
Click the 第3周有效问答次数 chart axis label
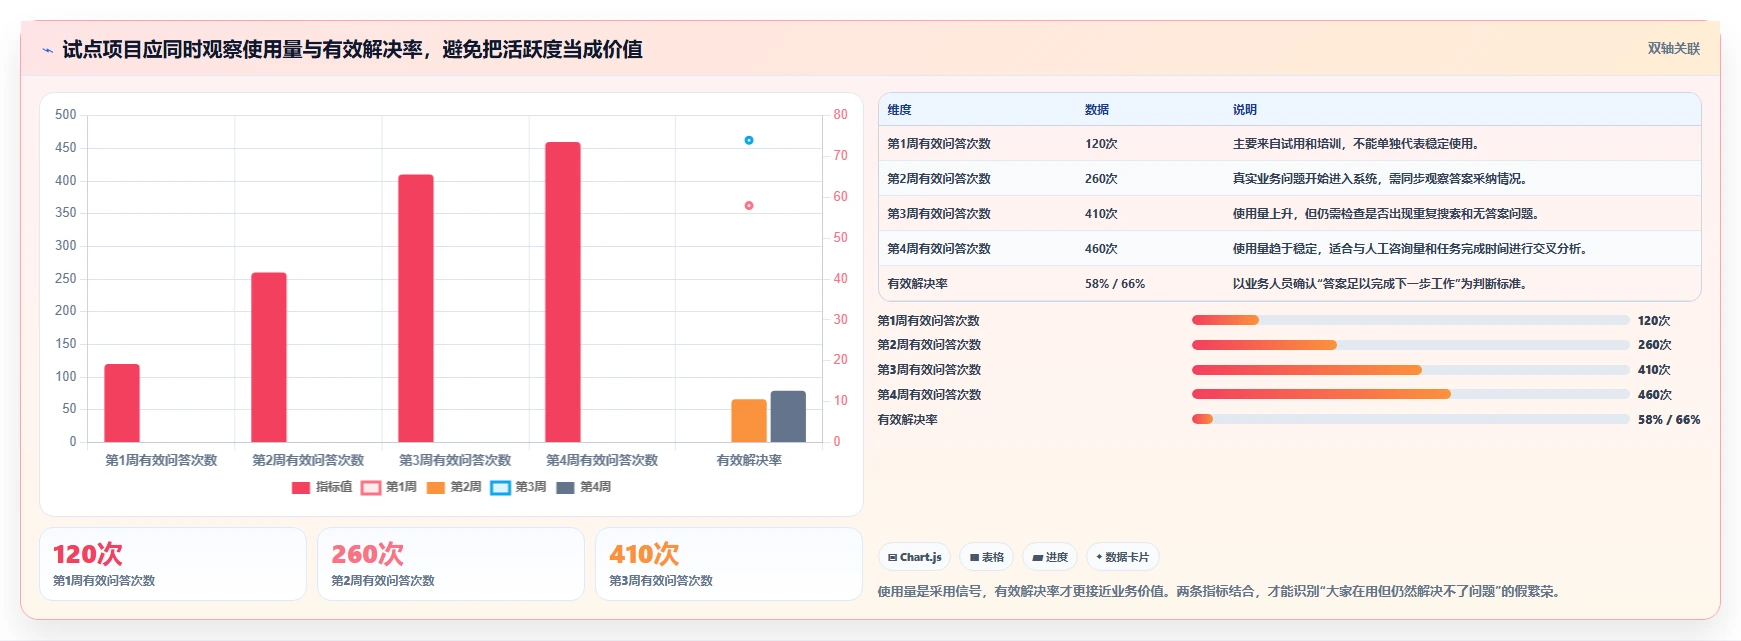point(455,460)
